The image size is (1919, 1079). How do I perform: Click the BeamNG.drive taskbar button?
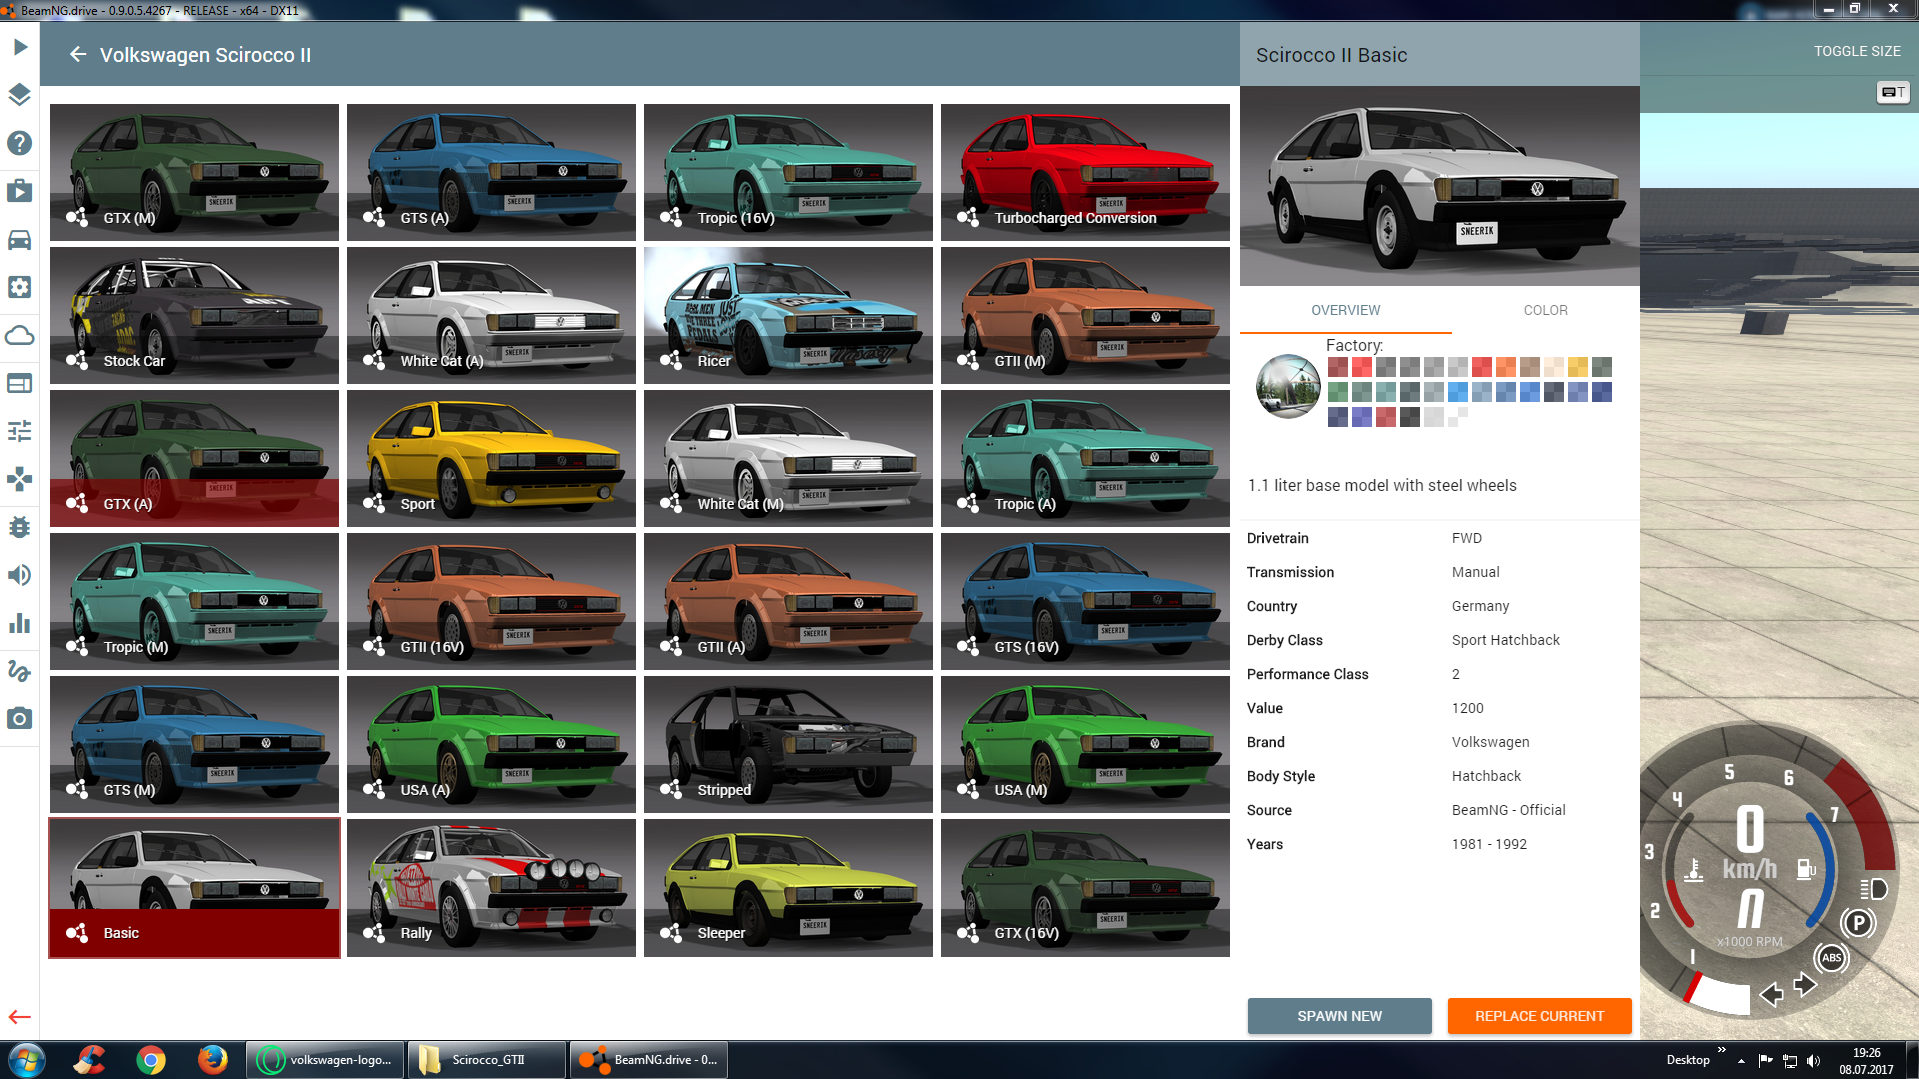pos(648,1060)
